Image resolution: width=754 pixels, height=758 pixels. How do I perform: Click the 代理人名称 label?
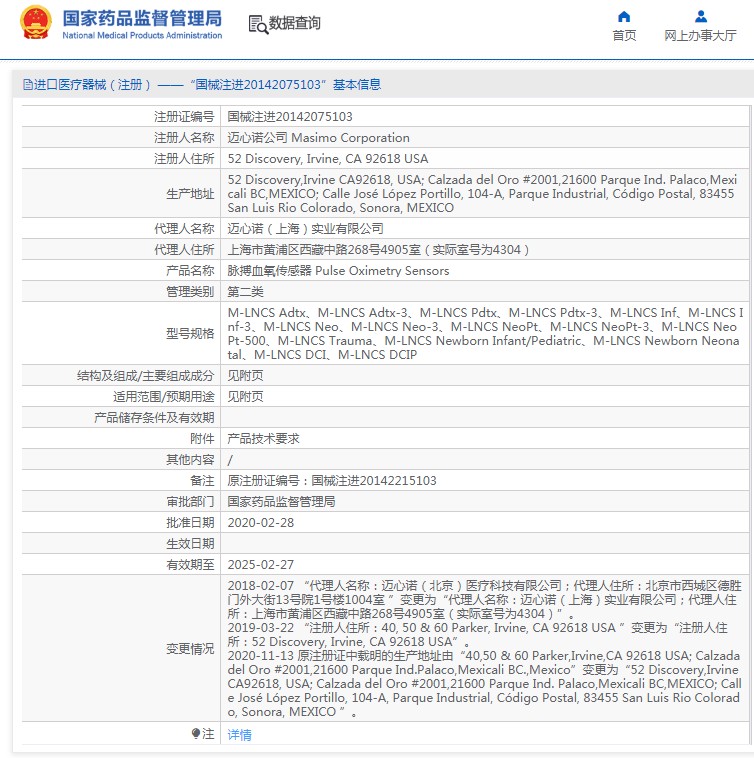click(x=184, y=229)
